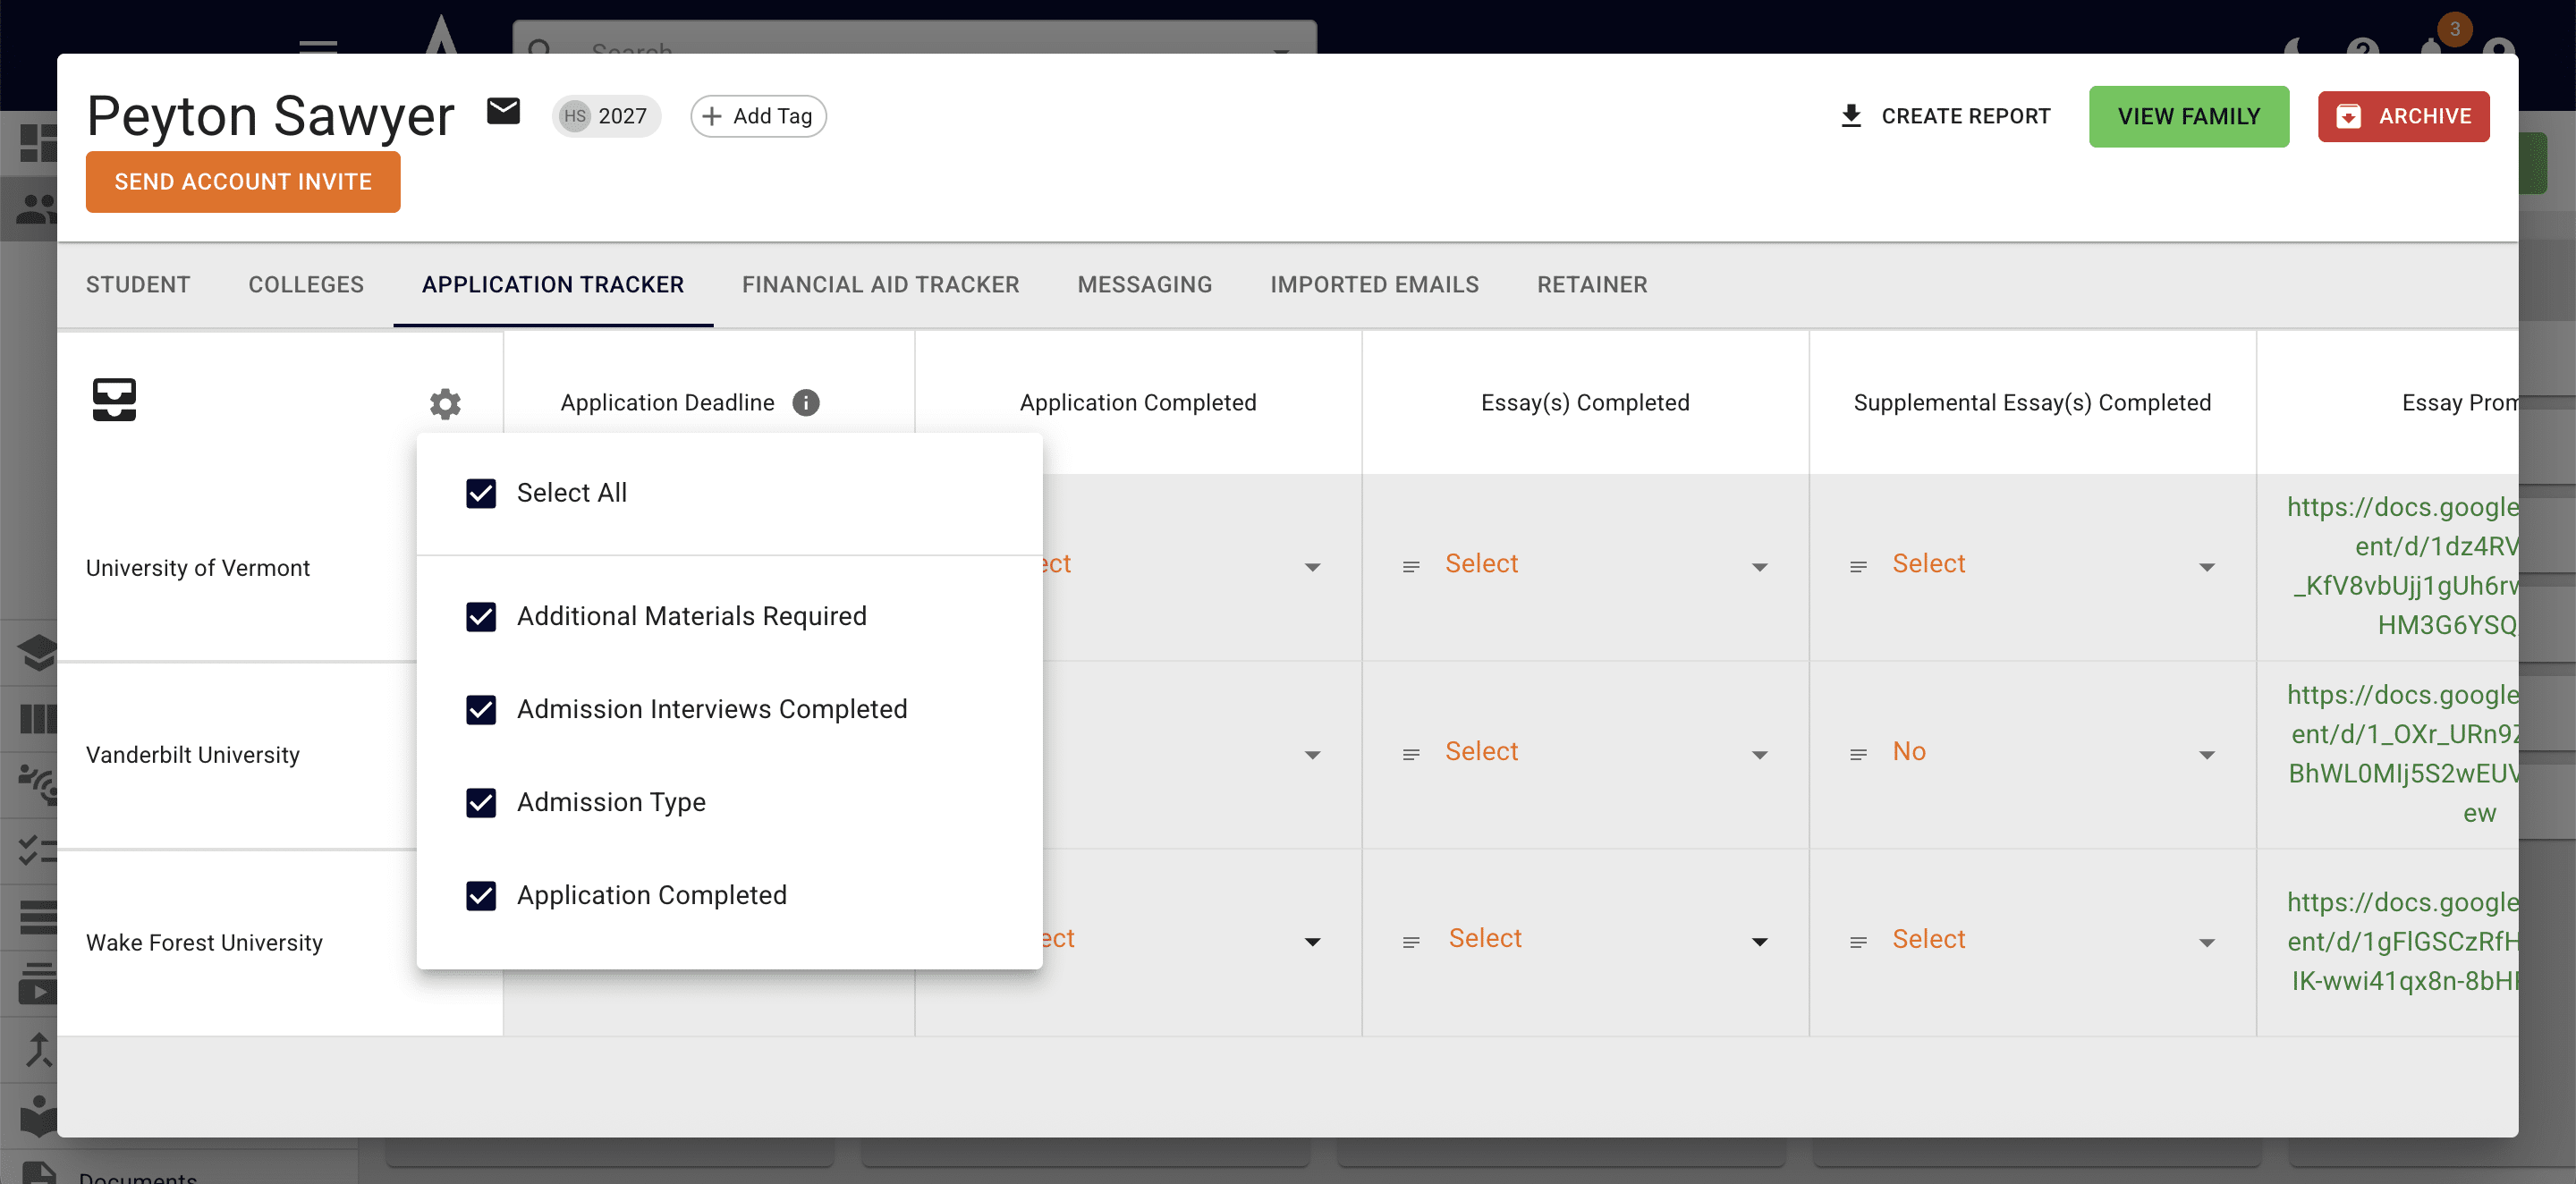
Task: Click the envelope icon beside Peyton Sawyer
Action: tap(503, 111)
